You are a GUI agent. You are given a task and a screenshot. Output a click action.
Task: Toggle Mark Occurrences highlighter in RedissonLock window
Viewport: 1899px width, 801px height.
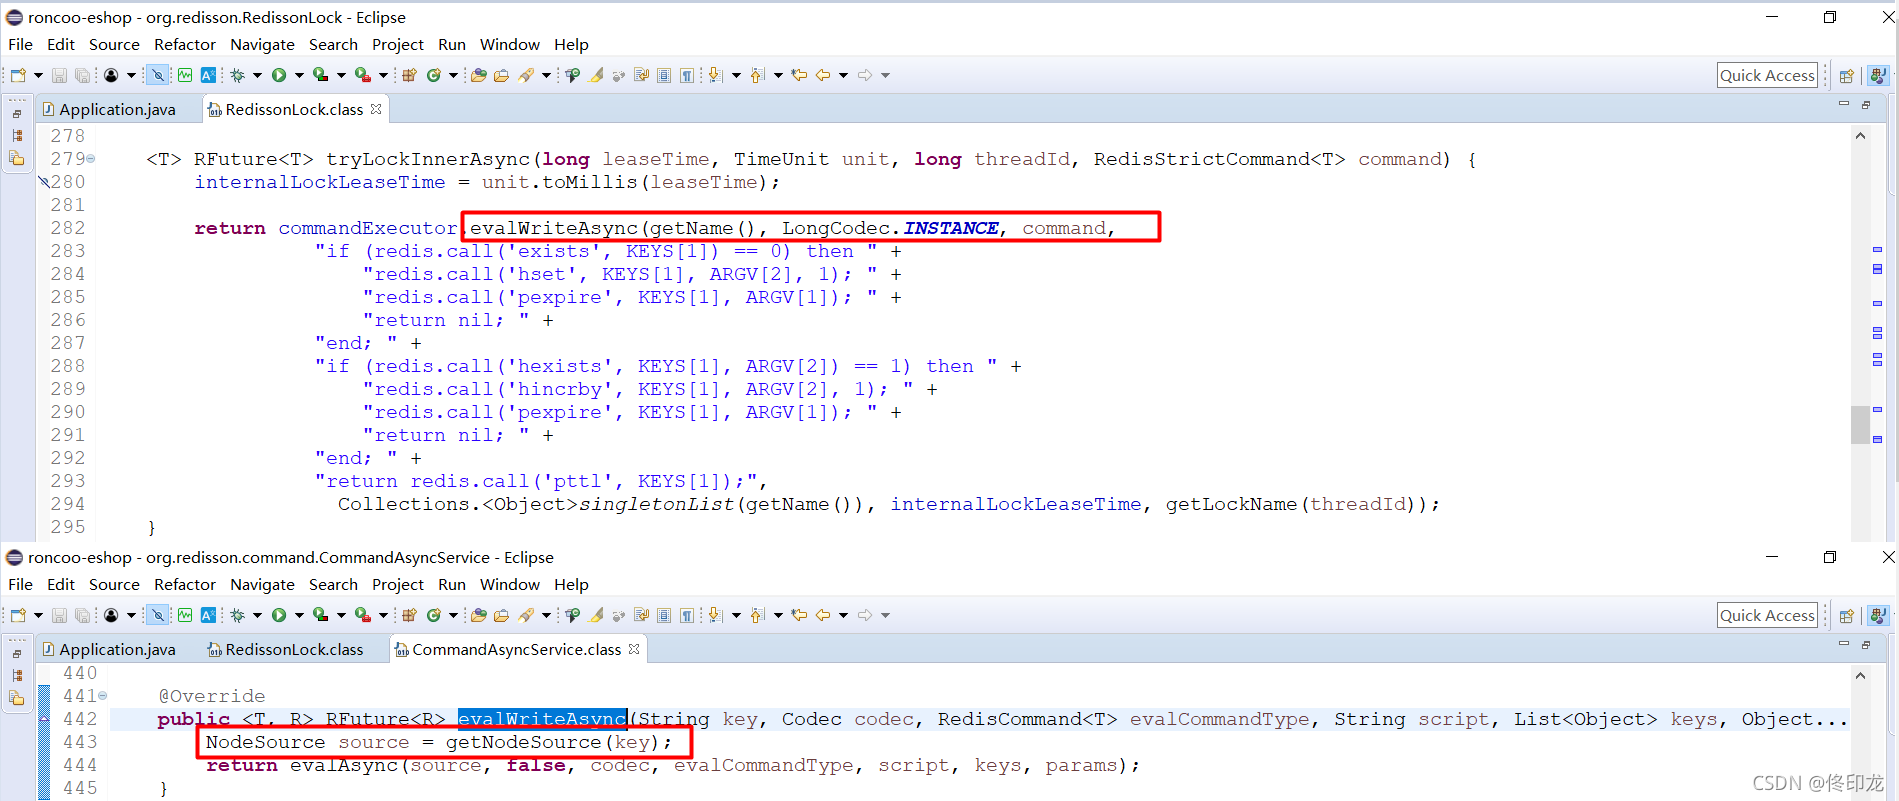596,75
